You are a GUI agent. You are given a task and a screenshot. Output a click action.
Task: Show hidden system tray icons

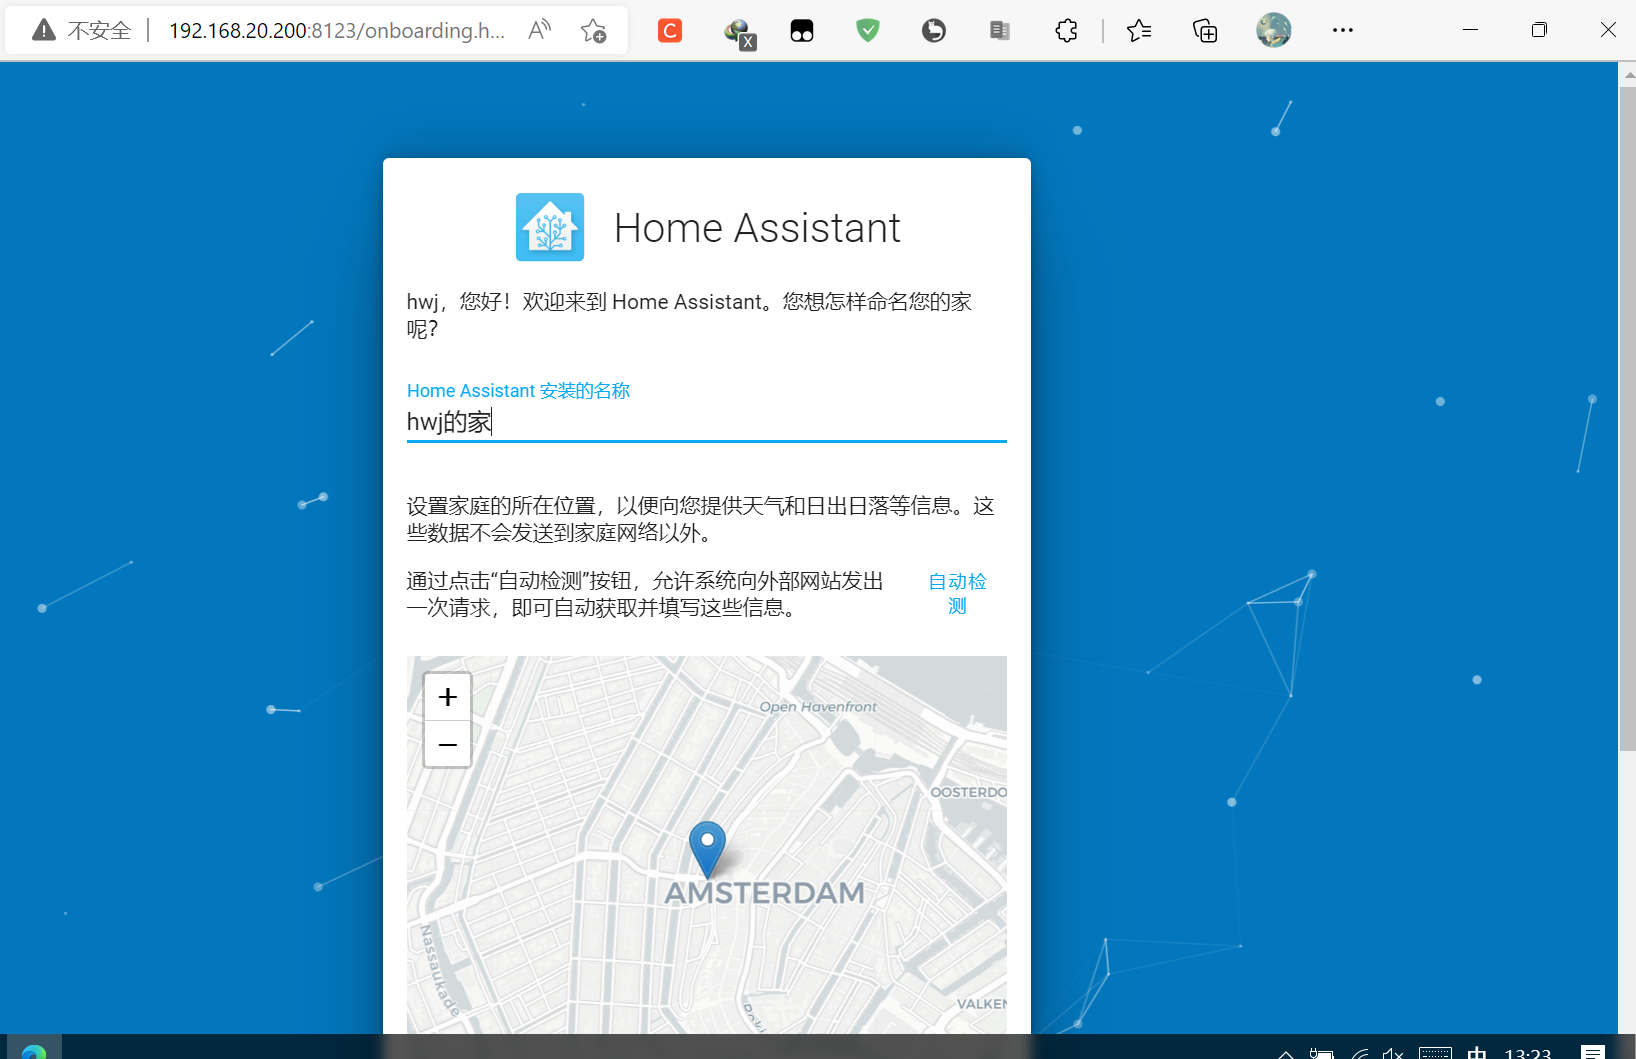(1286, 1054)
